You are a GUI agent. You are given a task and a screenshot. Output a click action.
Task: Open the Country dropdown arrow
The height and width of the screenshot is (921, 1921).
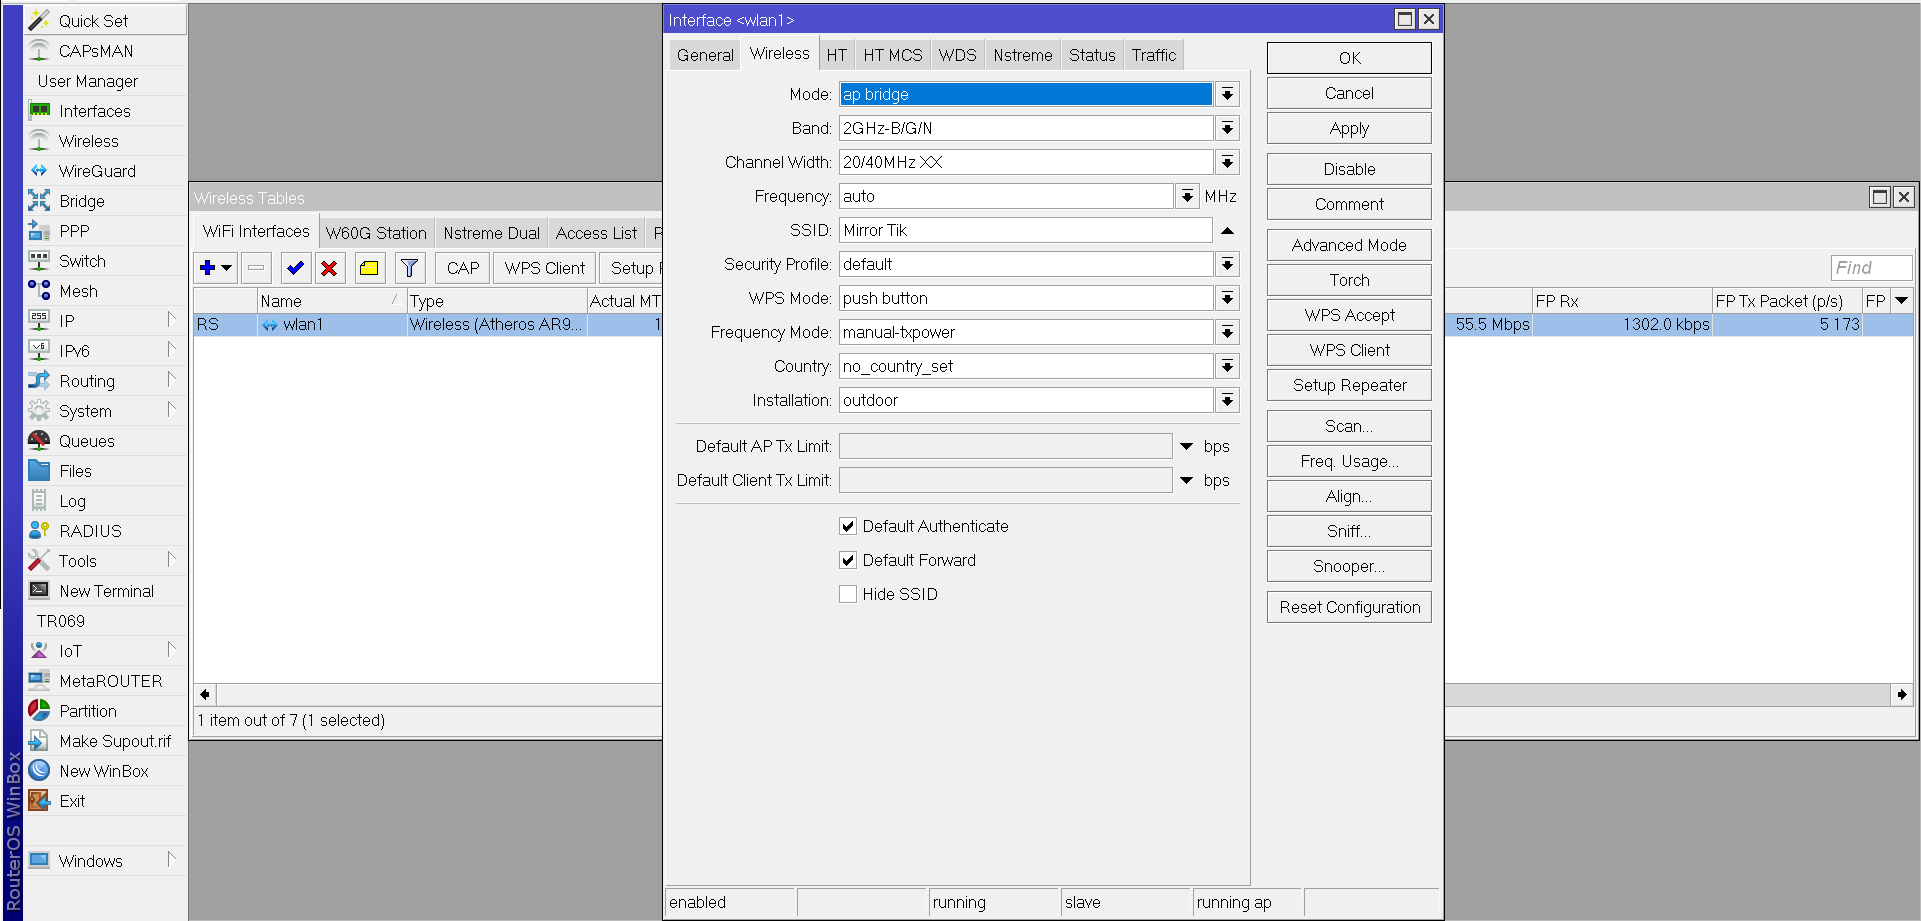tap(1227, 366)
